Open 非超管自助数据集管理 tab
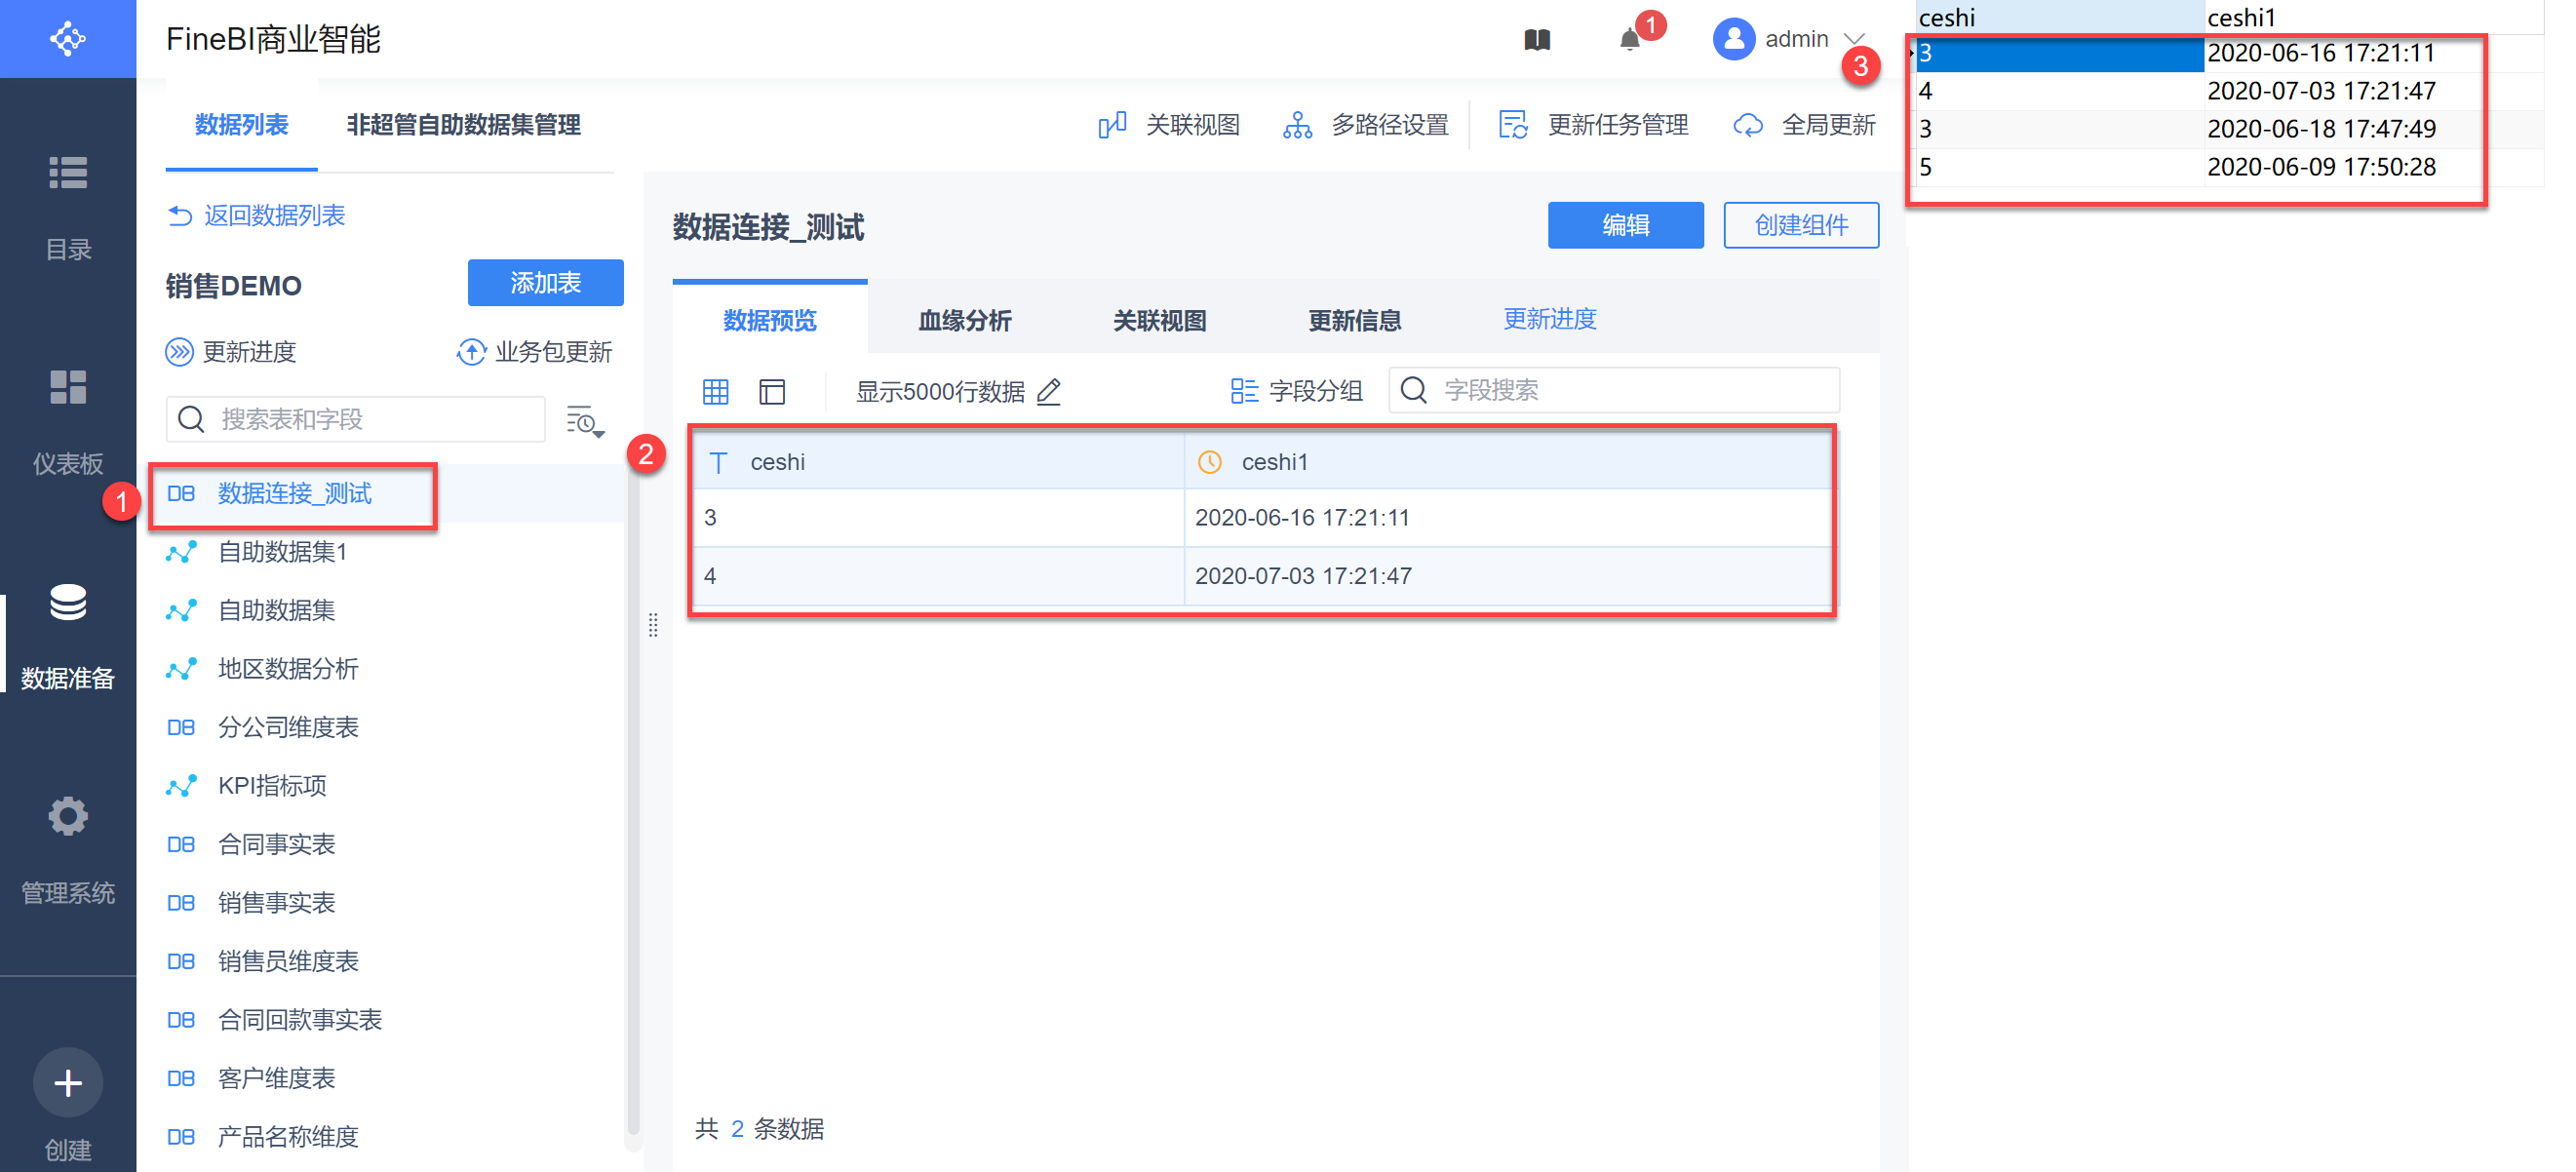 point(463,125)
